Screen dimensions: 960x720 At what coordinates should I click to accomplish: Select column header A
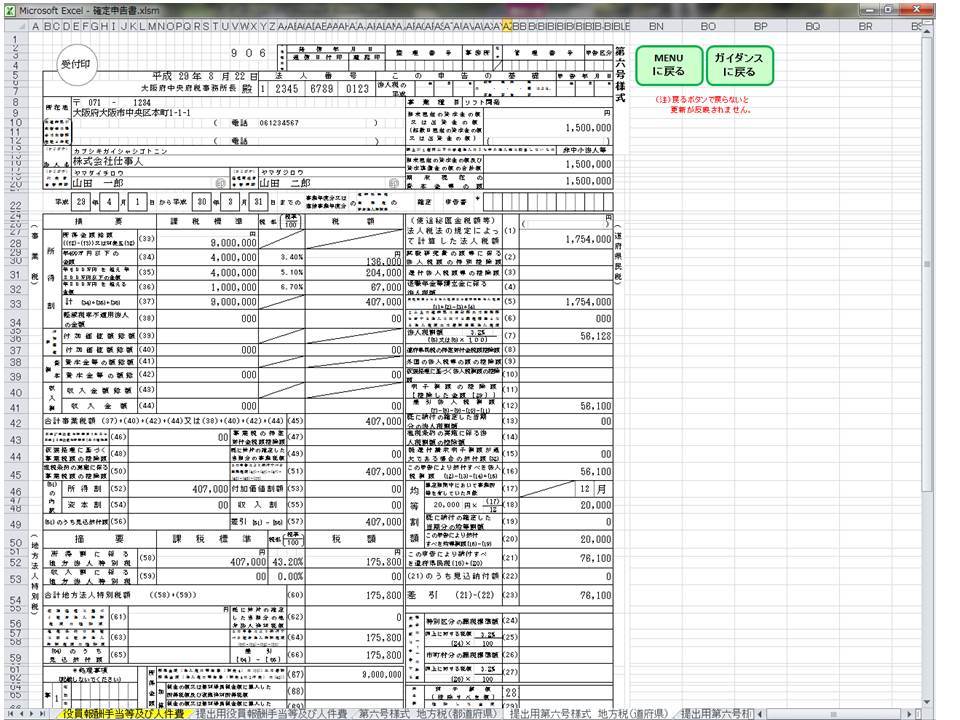click(36, 26)
